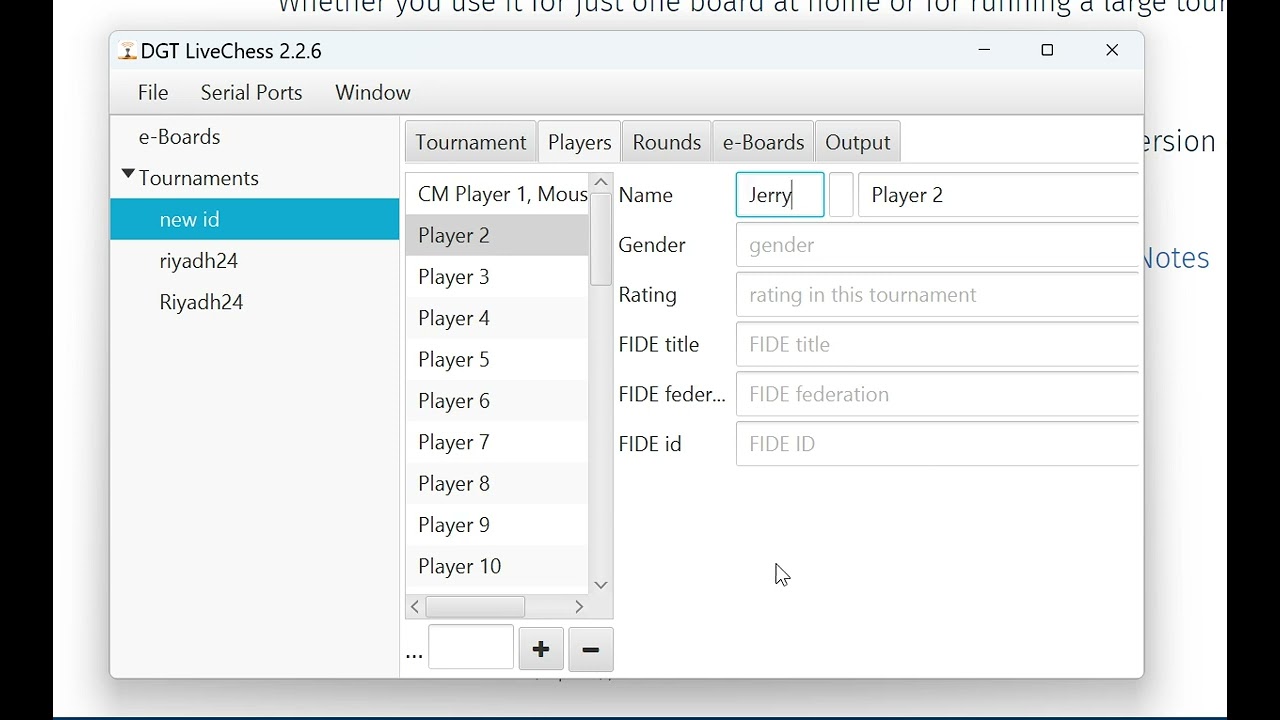1280x720 pixels.
Task: Select Player 5 in the list
Action: pos(497,360)
